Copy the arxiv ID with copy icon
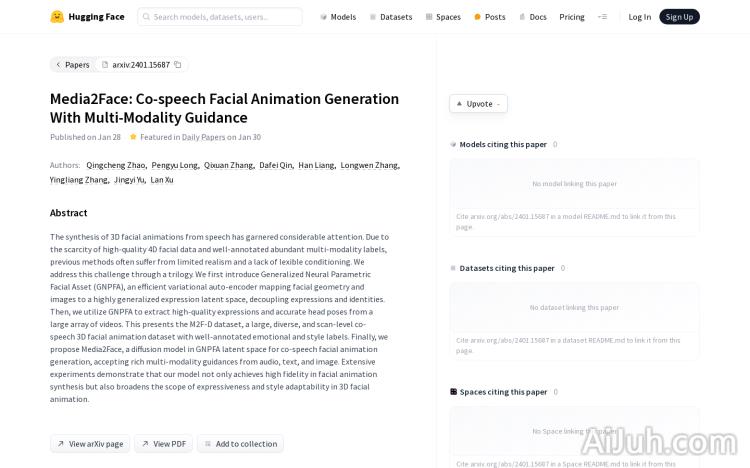 (x=178, y=65)
